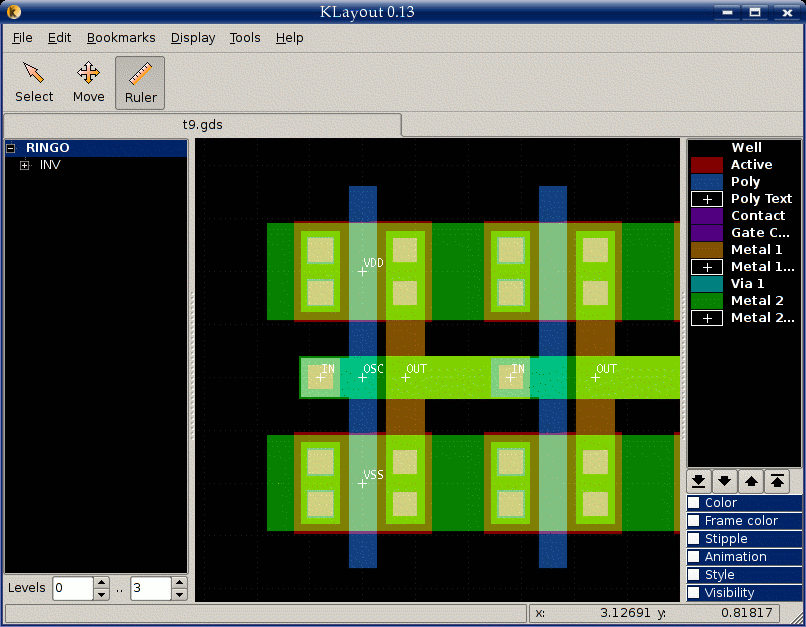Enable the Stipple panel checkbox
Screen dimensions: 806x627
click(694, 539)
